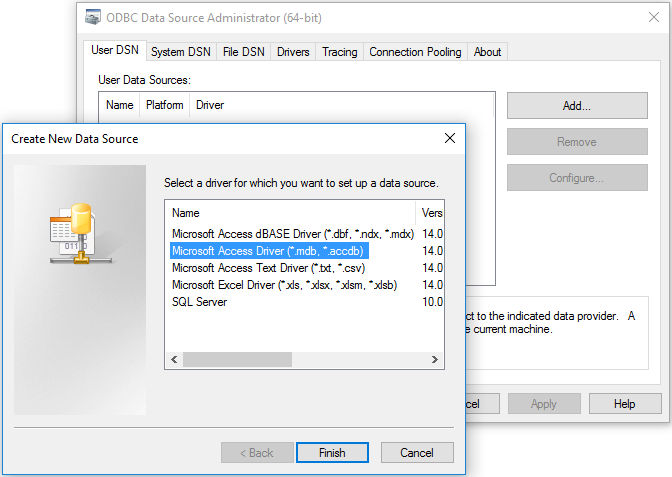Select Microsoft Access Text Driver (*.txt, *.csv)
This screenshot has height=477, width=672.
(x=268, y=268)
